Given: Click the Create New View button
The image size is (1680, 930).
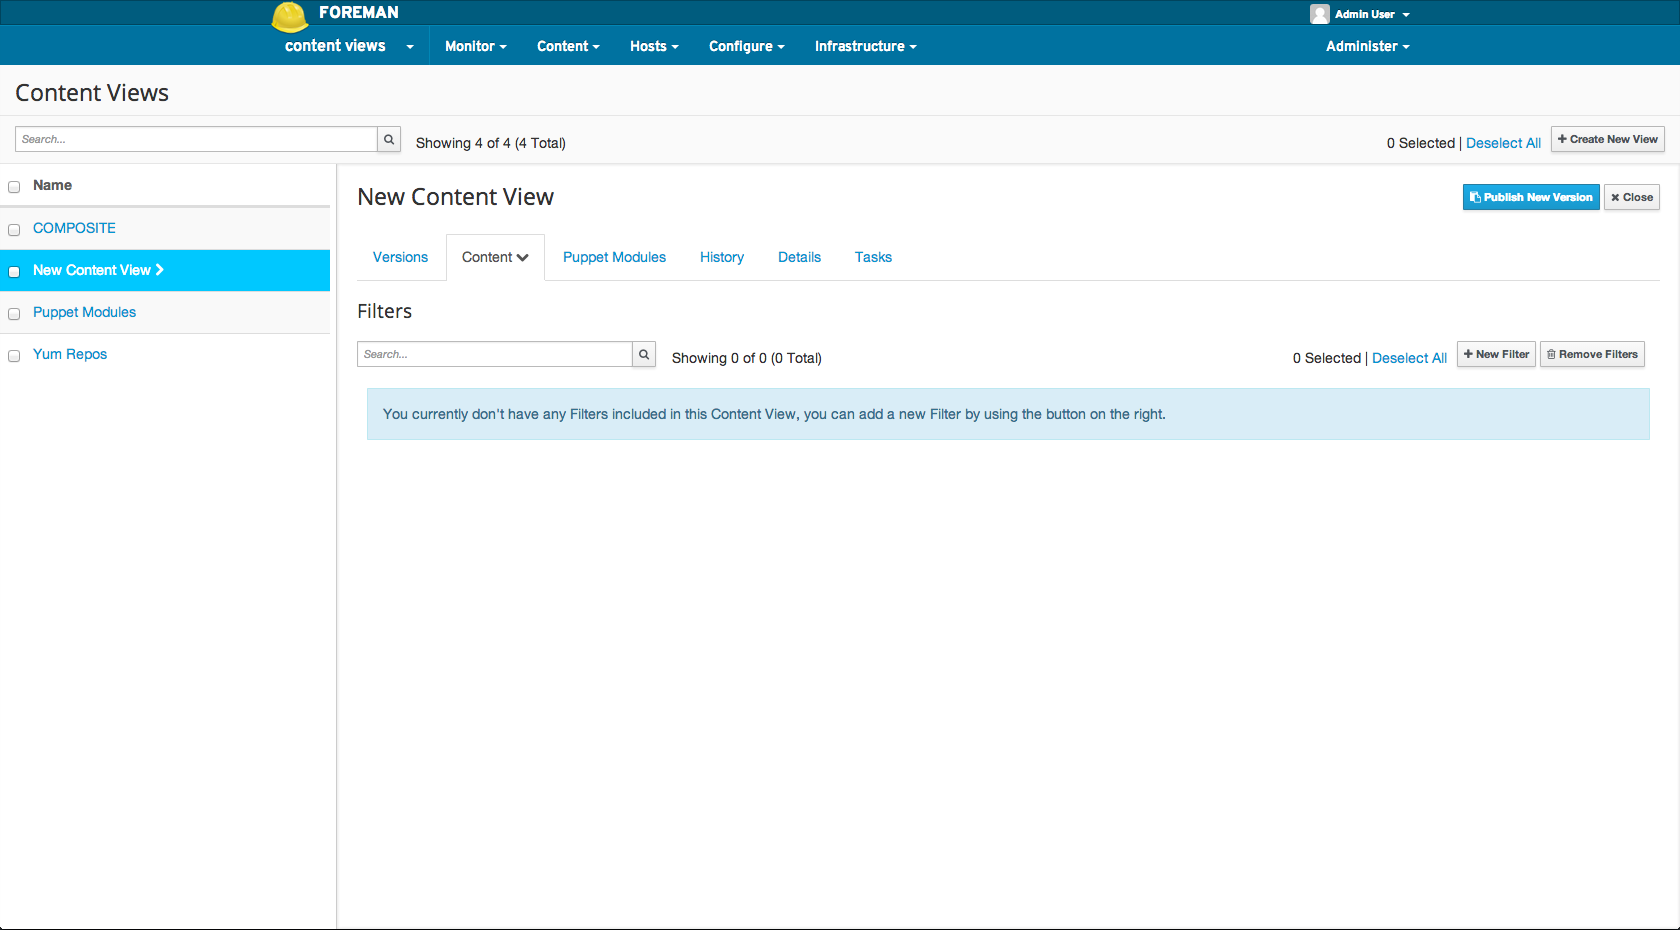Looking at the screenshot, I should [1608, 139].
